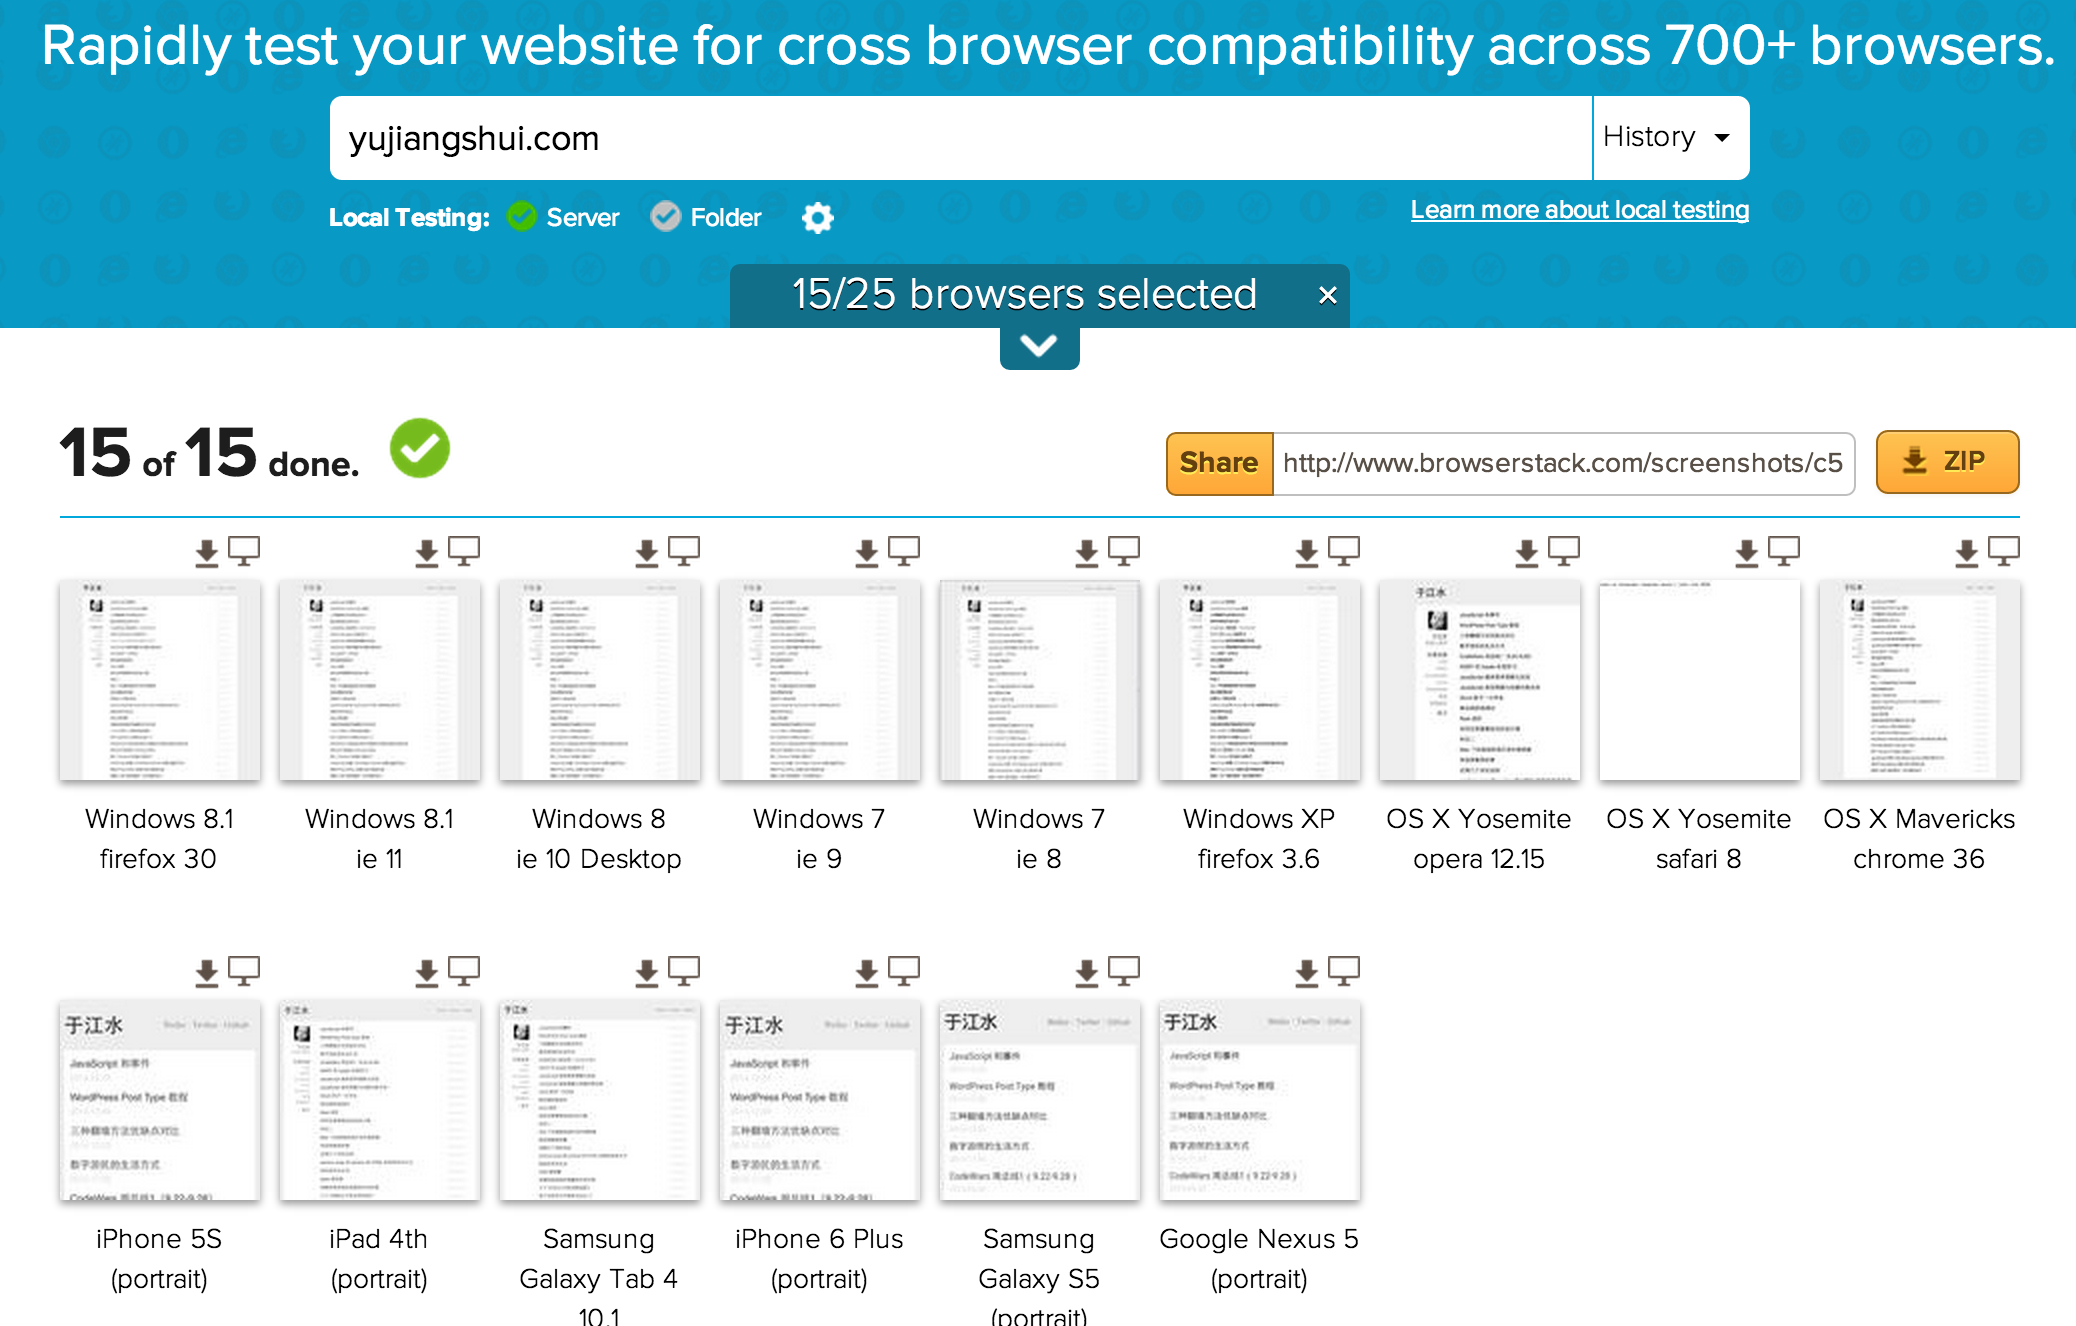
Task: Open live view for Windows 8.1 firefox 30
Action: pyautogui.click(x=244, y=551)
